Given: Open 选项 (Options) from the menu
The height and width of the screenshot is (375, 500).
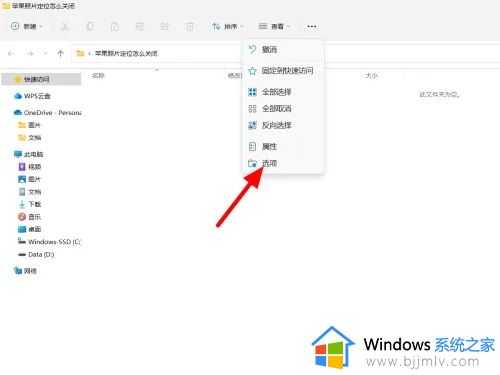Looking at the screenshot, I should click(x=283, y=163).
